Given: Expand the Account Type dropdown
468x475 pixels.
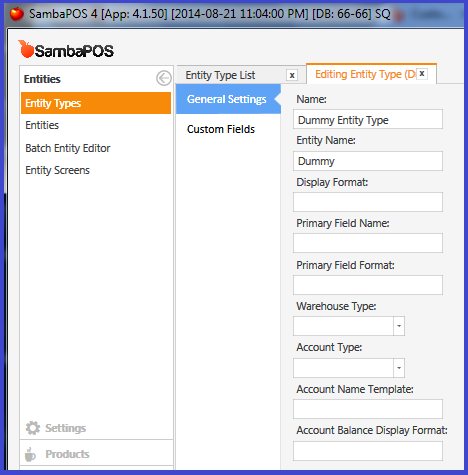Looking at the screenshot, I should point(399,368).
